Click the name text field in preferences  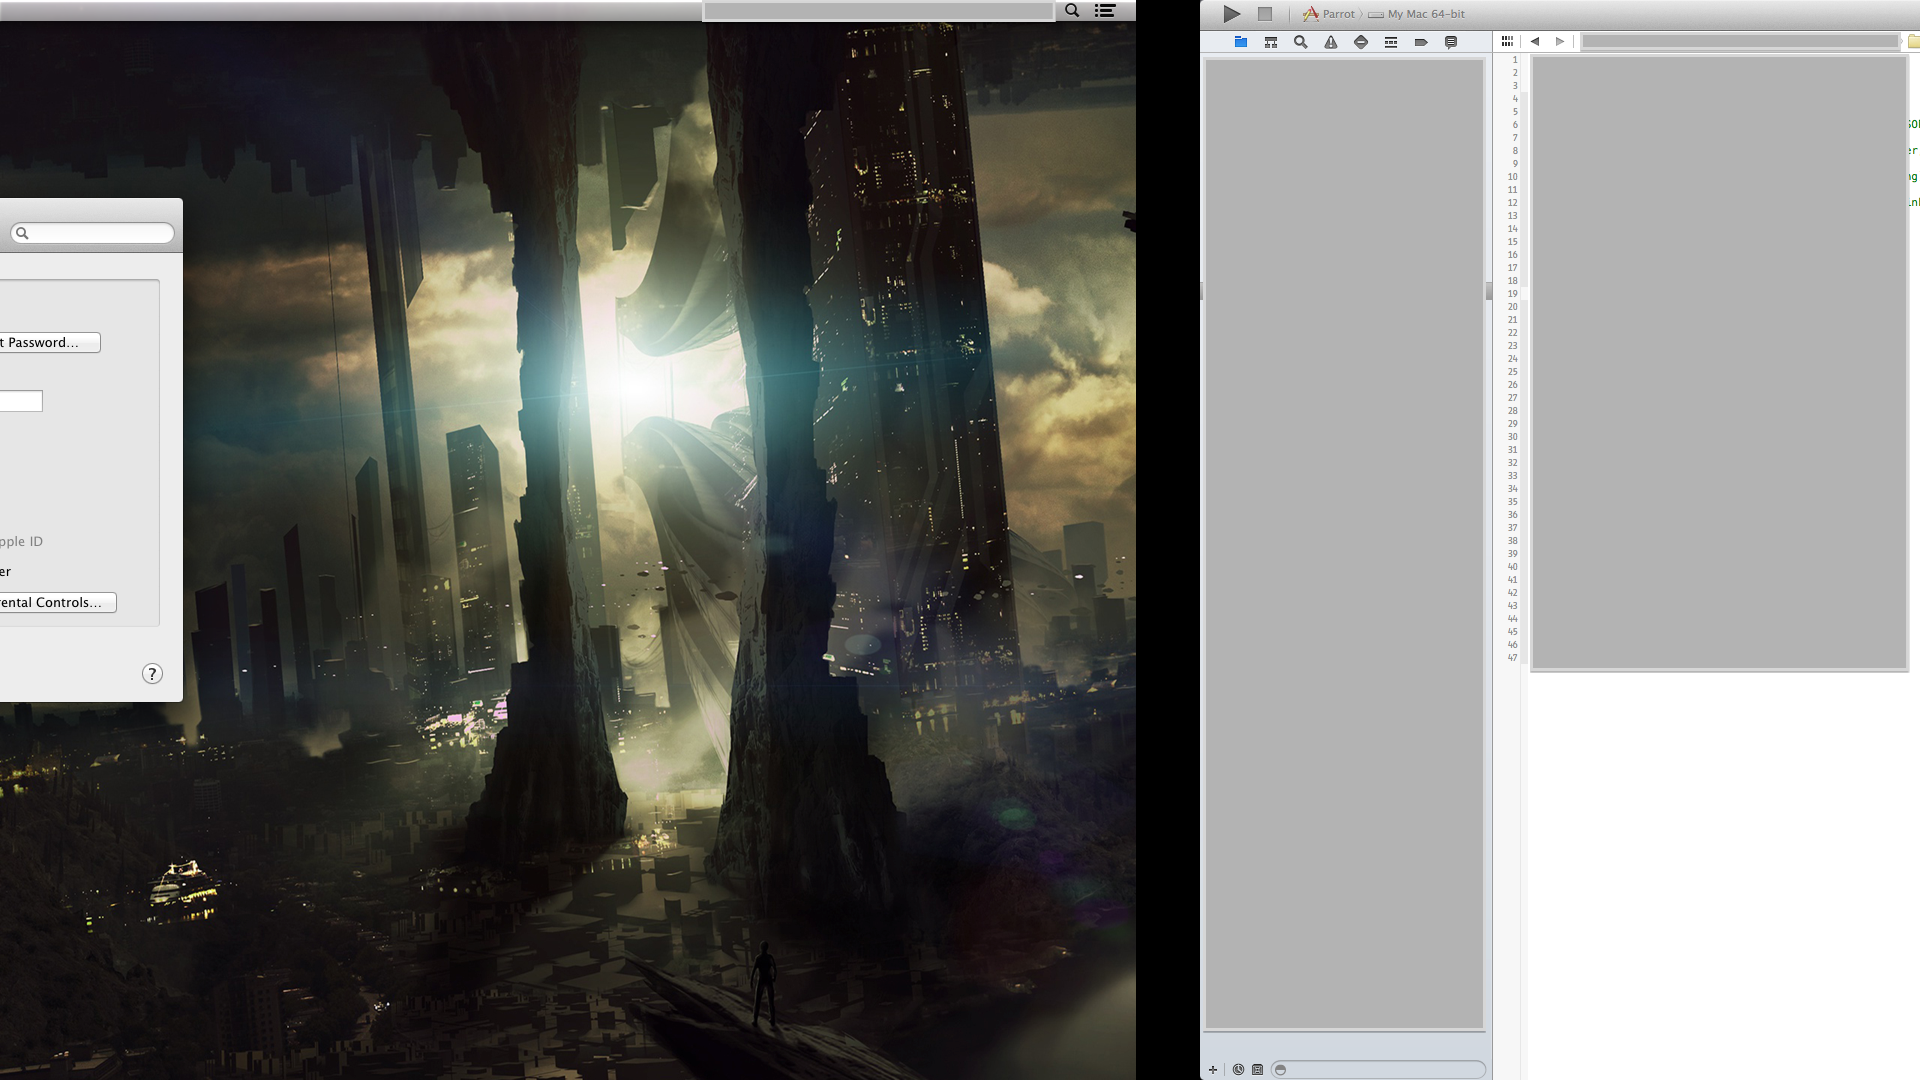(x=21, y=401)
